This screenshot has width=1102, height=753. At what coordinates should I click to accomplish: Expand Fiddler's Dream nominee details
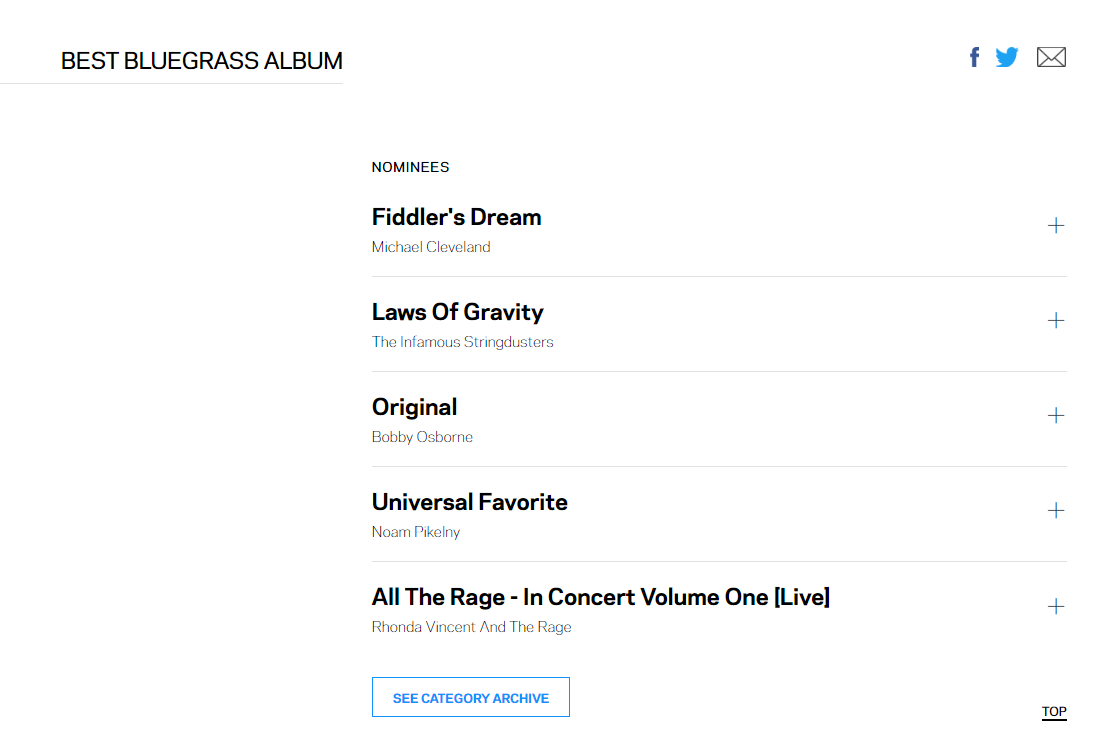[1055, 226]
